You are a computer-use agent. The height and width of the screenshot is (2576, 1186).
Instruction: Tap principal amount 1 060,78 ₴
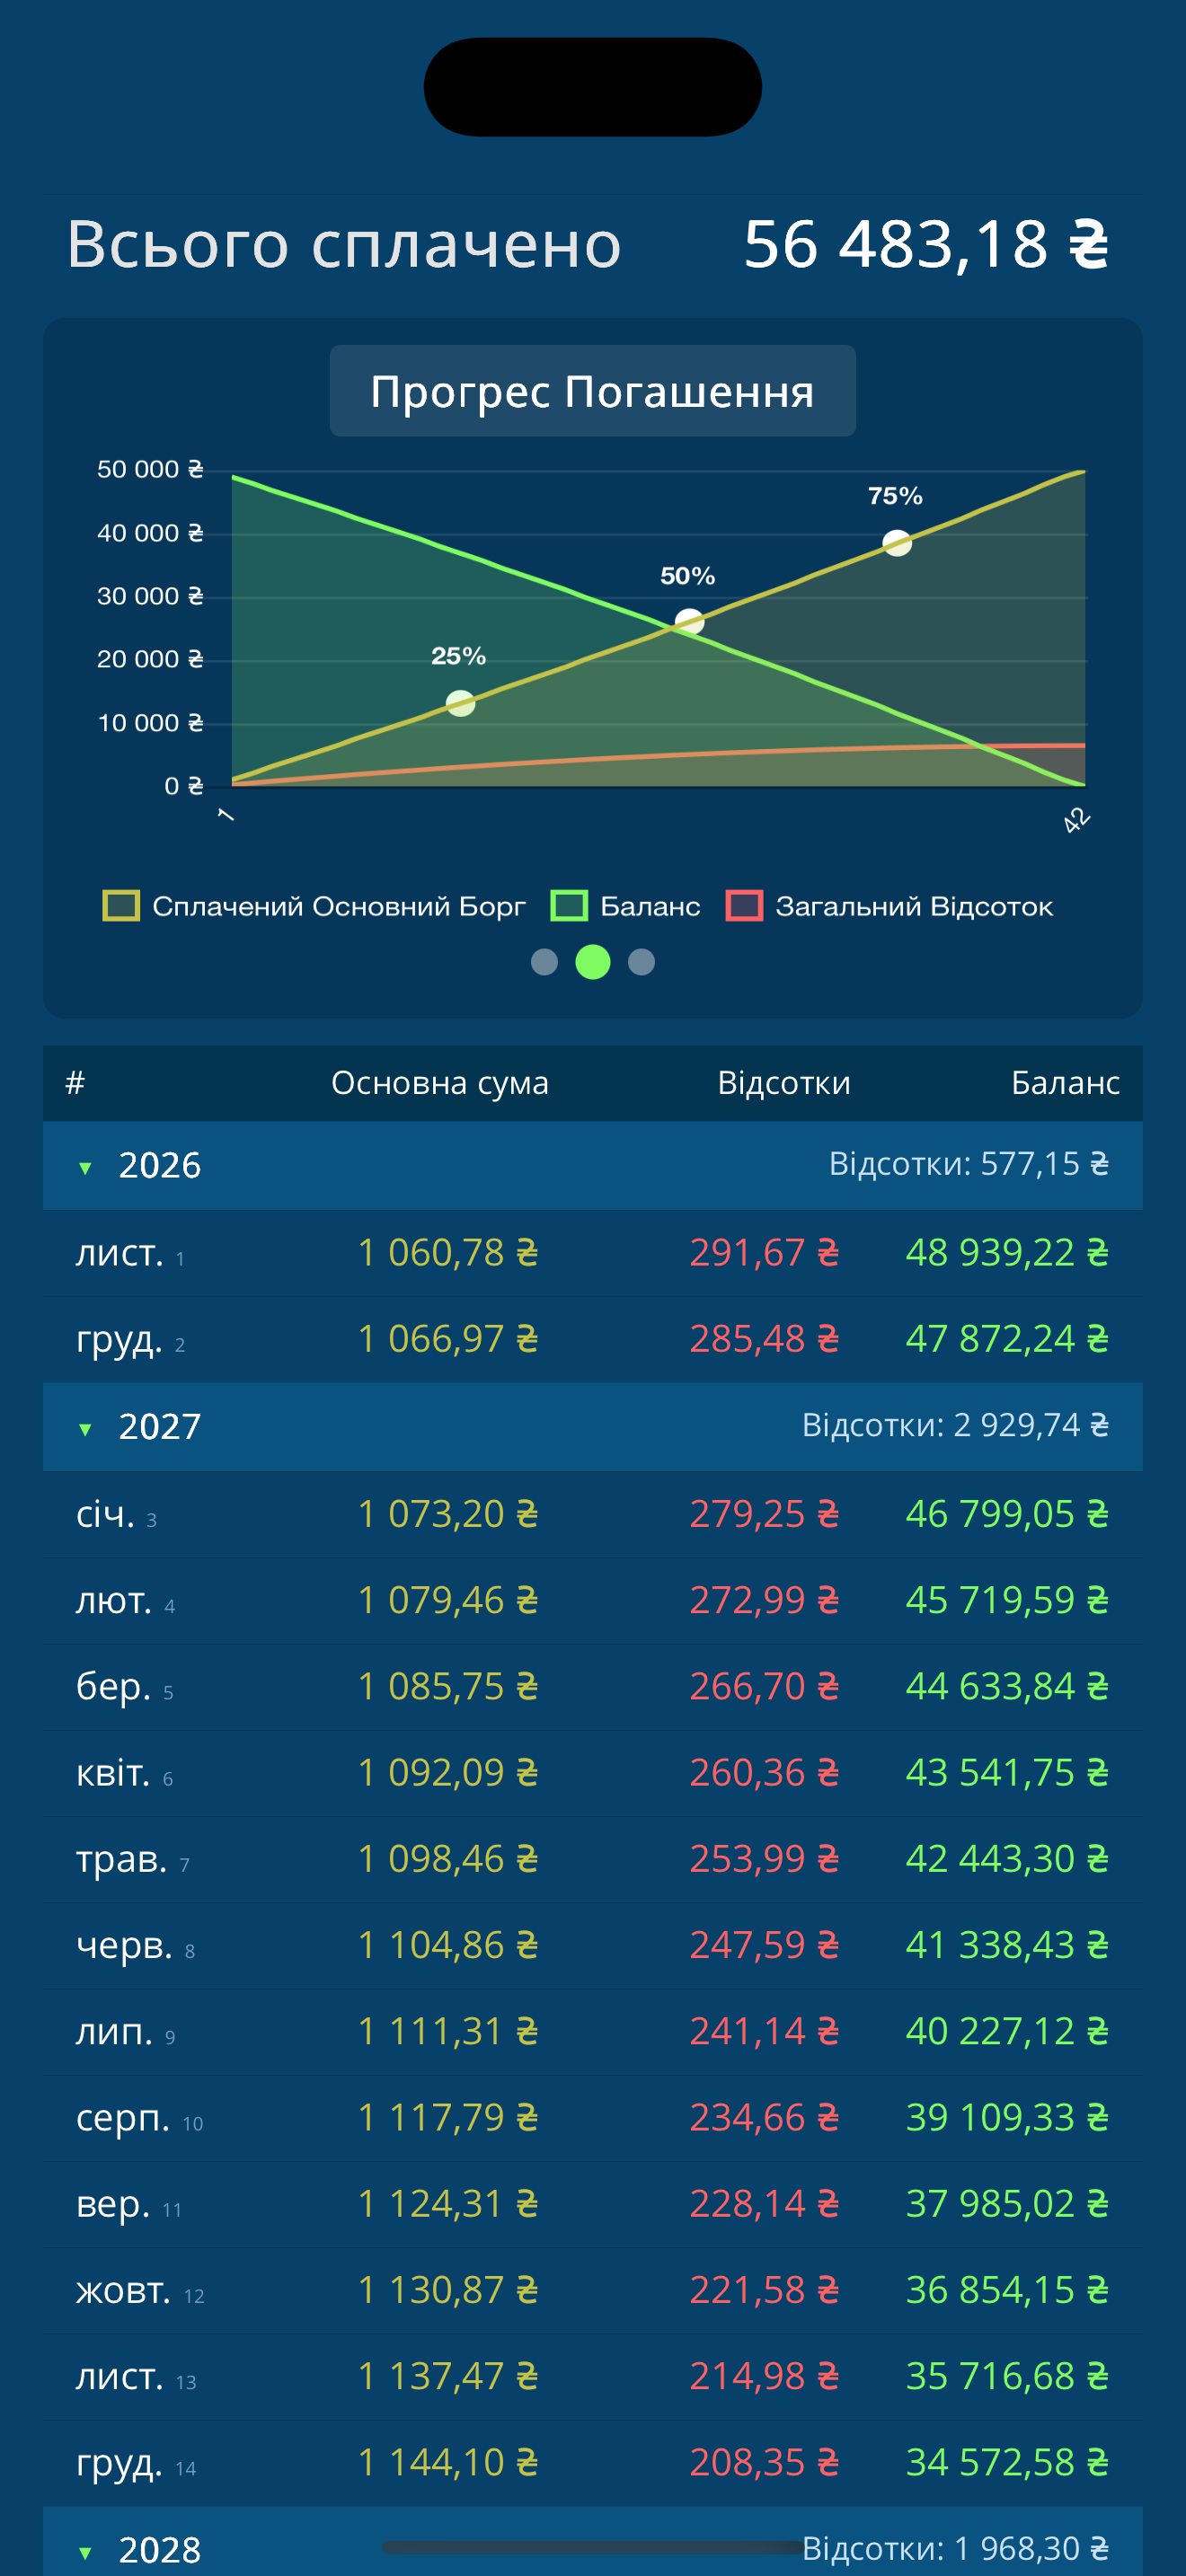[x=448, y=1253]
